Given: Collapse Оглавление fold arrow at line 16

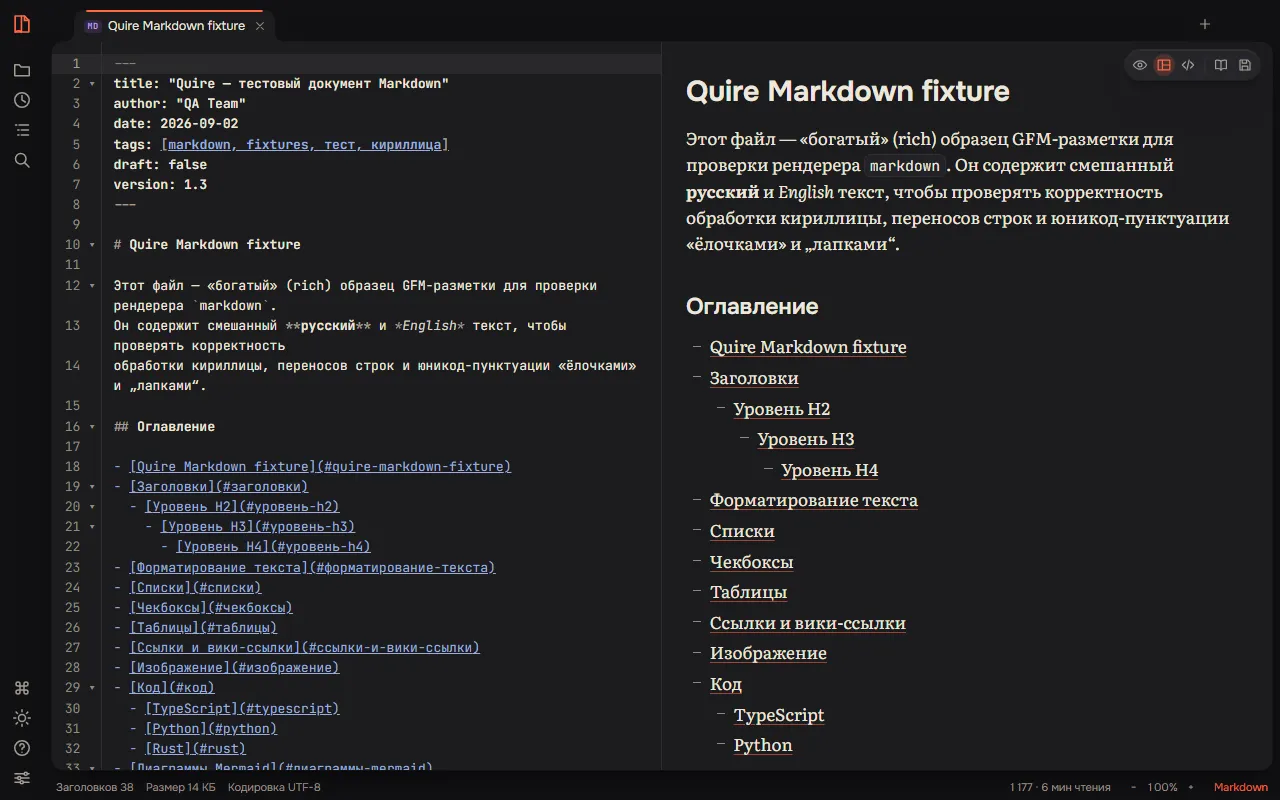Looking at the screenshot, I should (92, 427).
